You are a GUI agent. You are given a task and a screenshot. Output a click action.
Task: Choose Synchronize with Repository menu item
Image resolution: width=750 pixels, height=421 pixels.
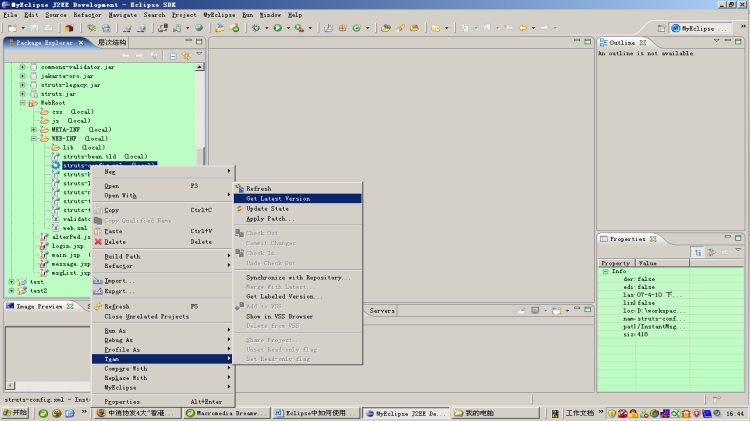tap(298, 277)
